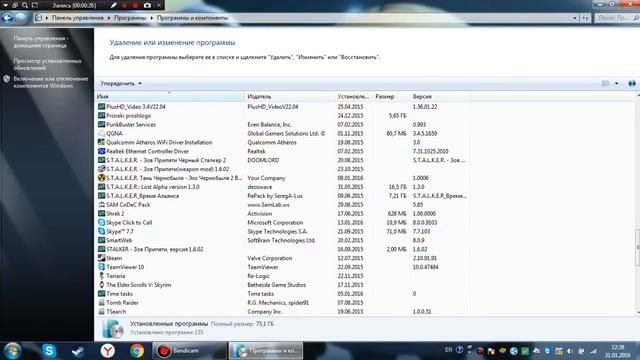
Task: Select Prizraki proshlogo program row
Action: pyautogui.click(x=282, y=116)
